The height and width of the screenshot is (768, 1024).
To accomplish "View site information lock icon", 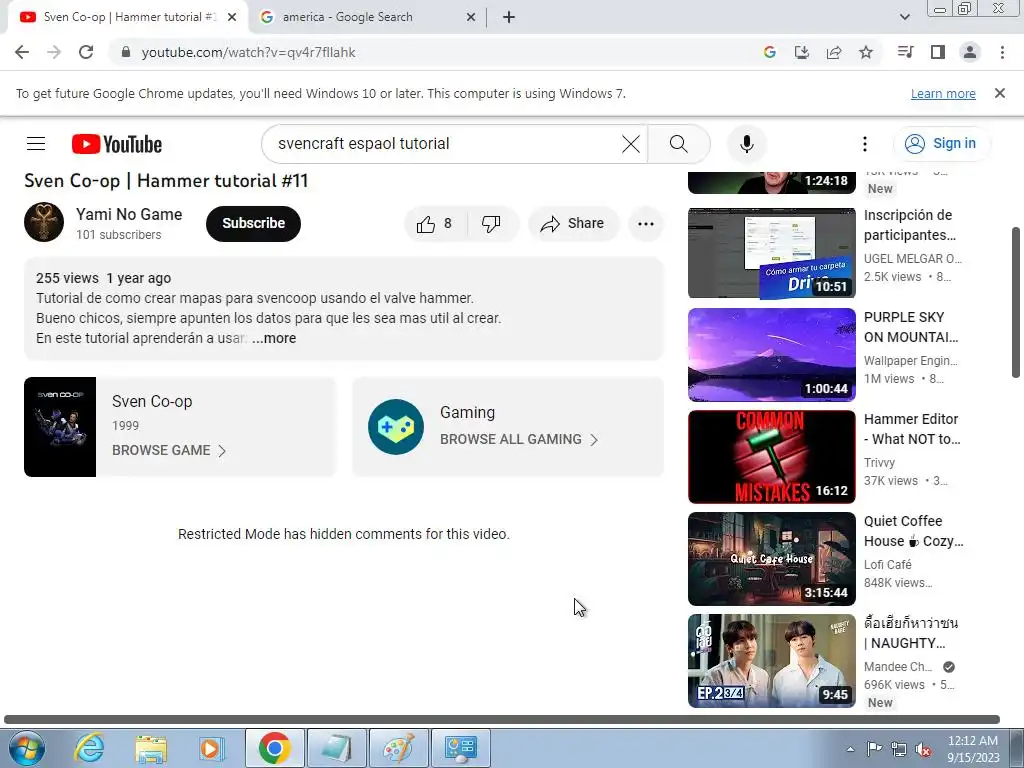I will click(x=126, y=52).
